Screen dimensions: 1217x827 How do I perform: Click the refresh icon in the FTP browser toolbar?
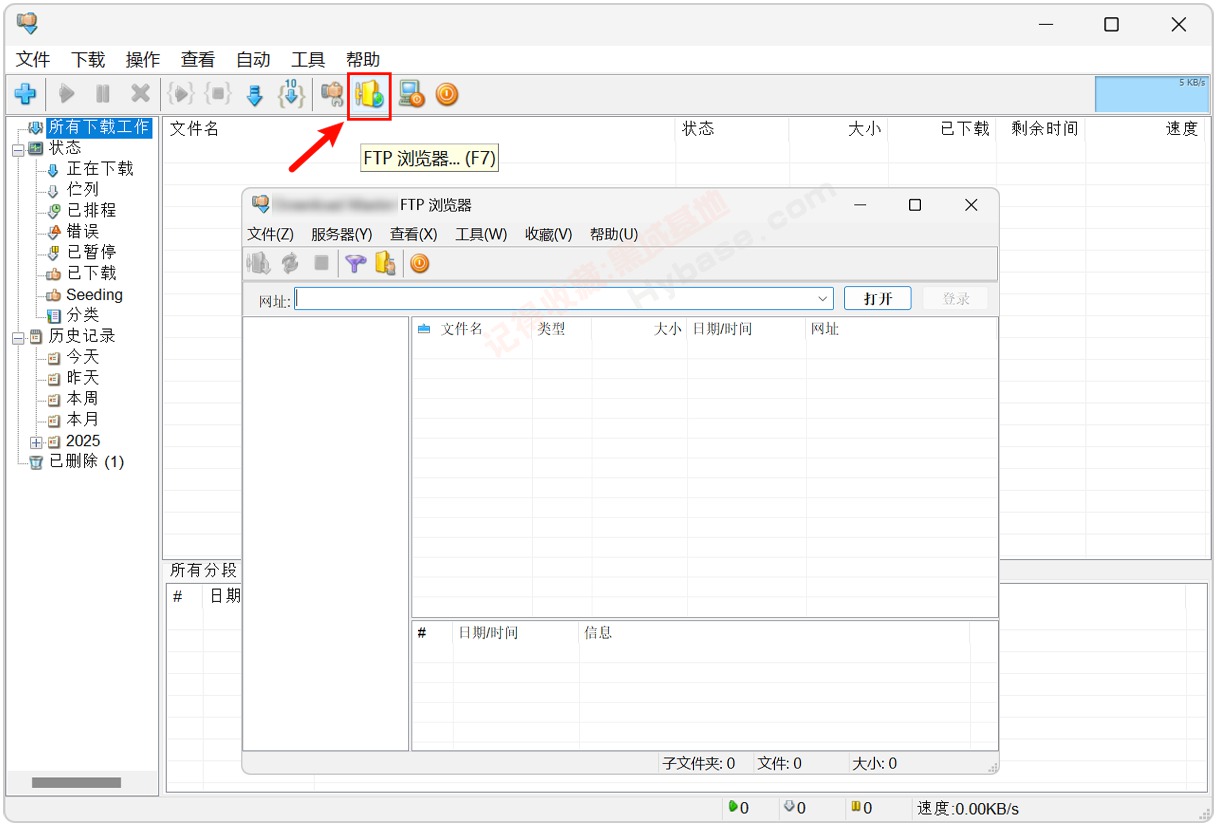[x=288, y=263]
